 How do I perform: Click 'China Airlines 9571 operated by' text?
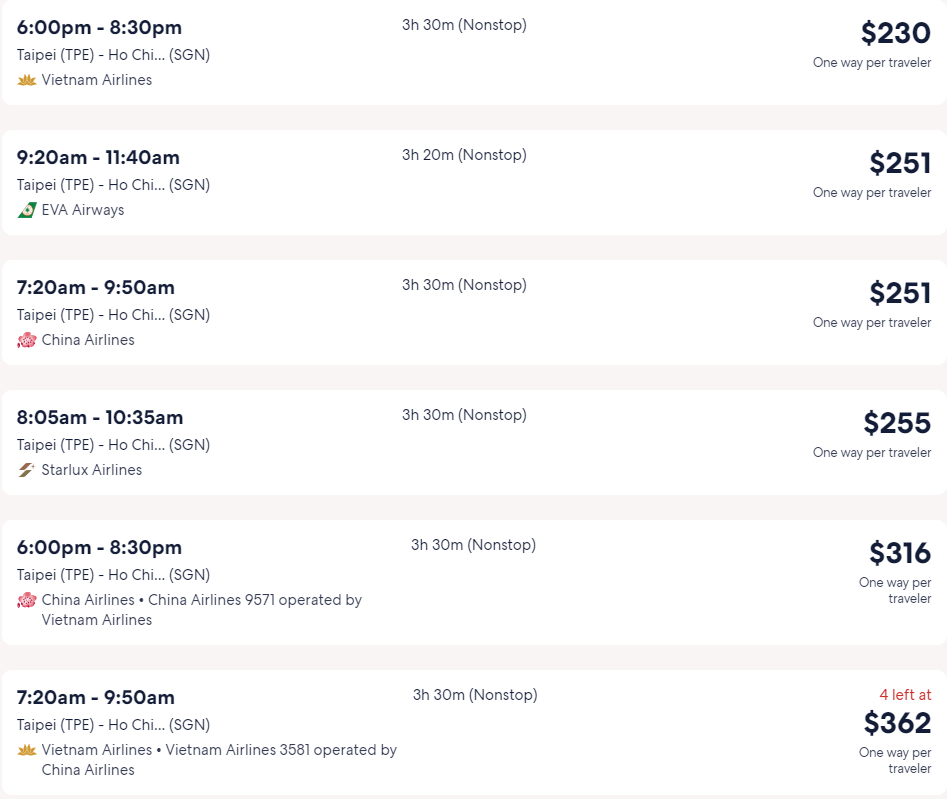(255, 600)
